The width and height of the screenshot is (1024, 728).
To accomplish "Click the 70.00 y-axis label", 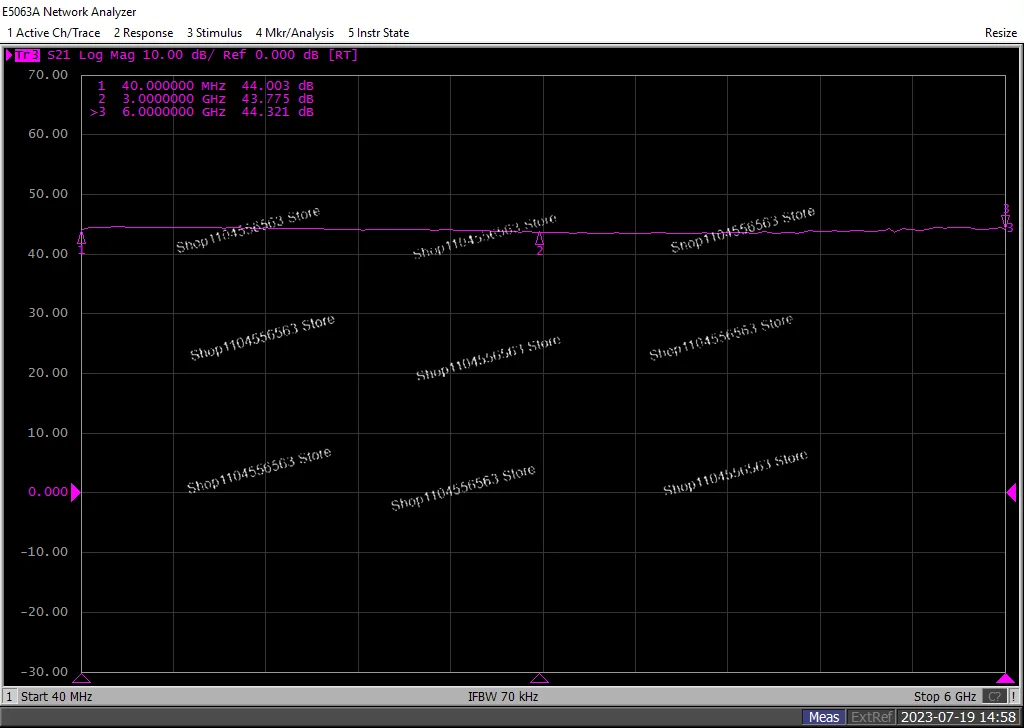I will tap(48, 74).
